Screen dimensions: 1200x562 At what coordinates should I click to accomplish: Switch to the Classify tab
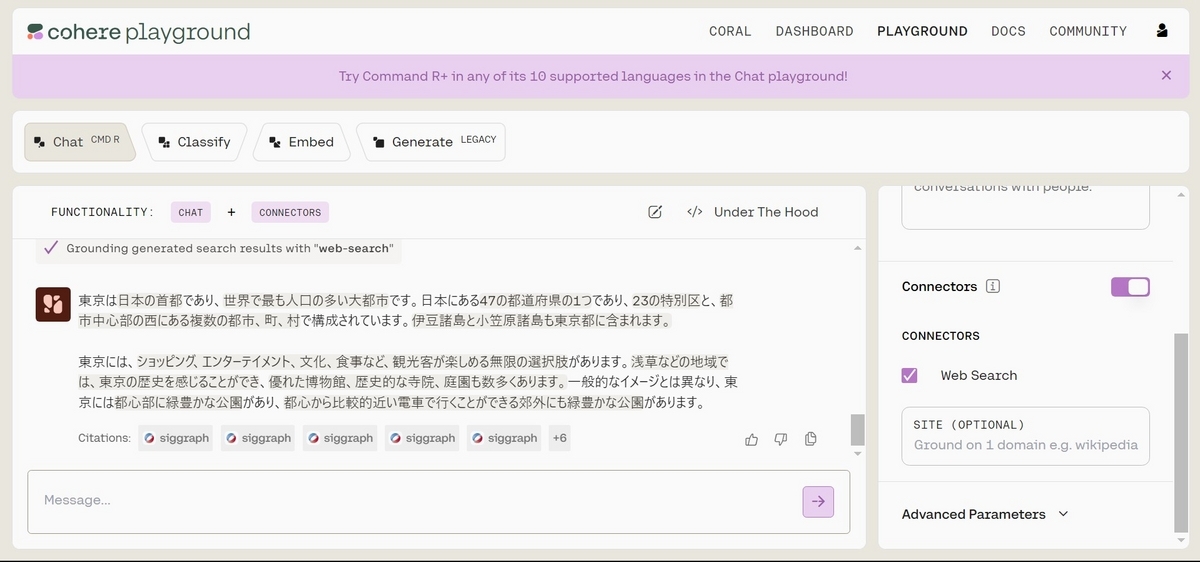[194, 142]
